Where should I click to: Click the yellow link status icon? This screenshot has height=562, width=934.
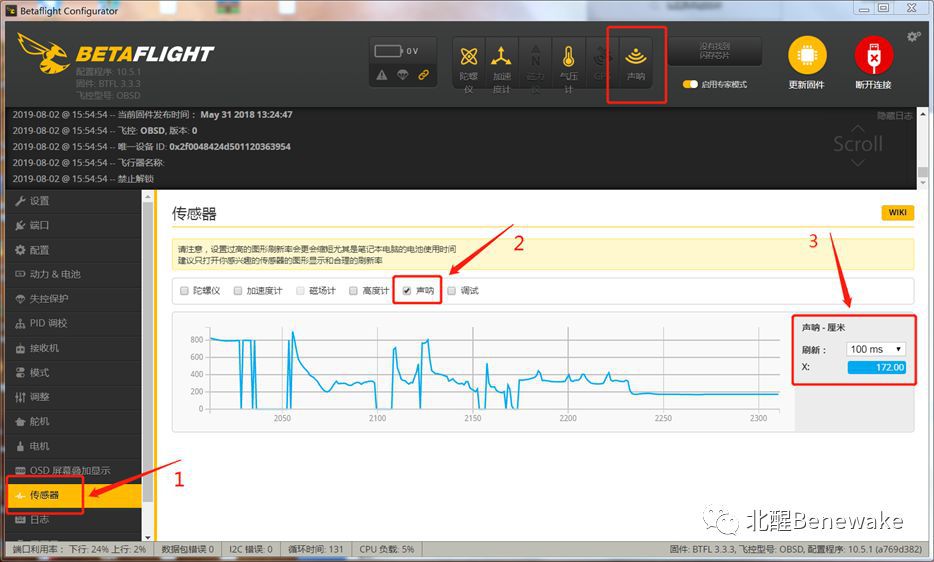pos(424,75)
